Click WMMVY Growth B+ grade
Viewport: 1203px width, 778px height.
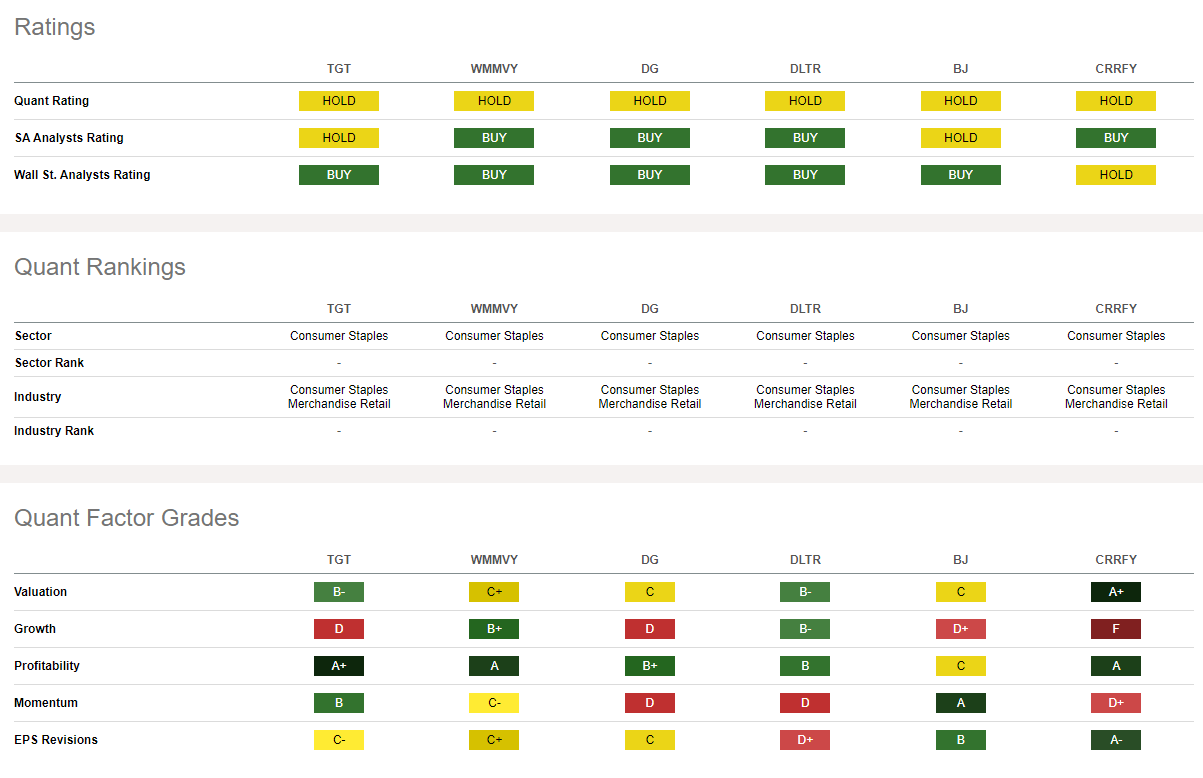[494, 629]
